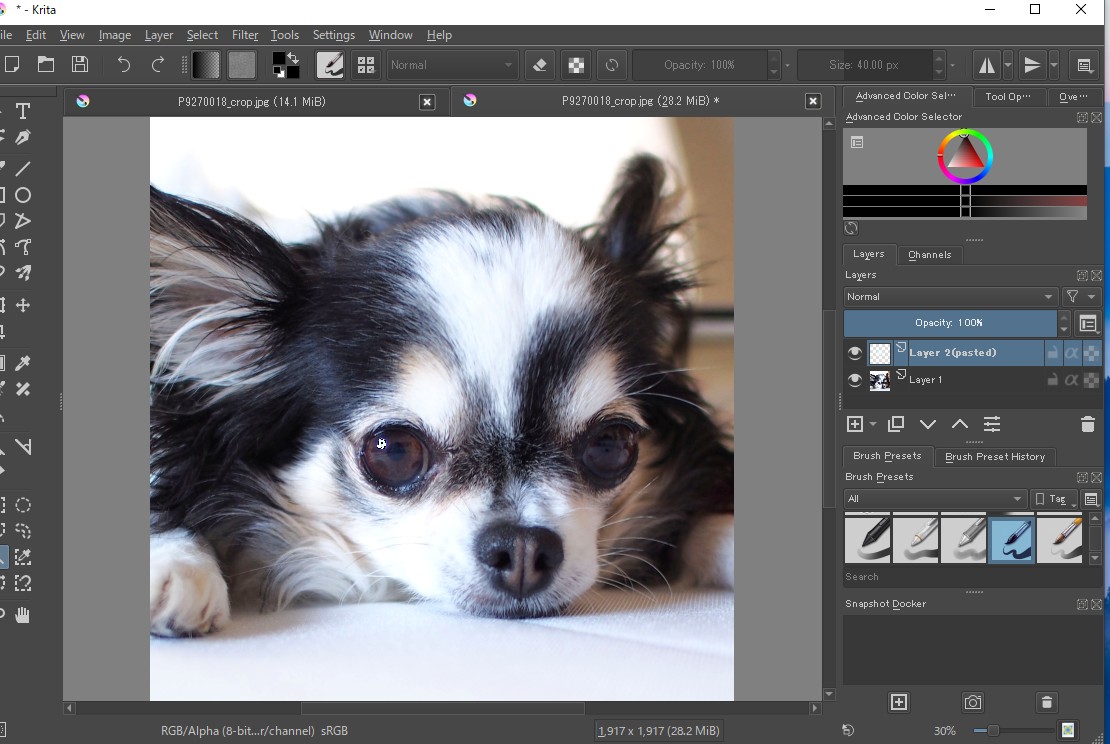Switch to Brush Preset History tab
1110x744 pixels.
[995, 457]
